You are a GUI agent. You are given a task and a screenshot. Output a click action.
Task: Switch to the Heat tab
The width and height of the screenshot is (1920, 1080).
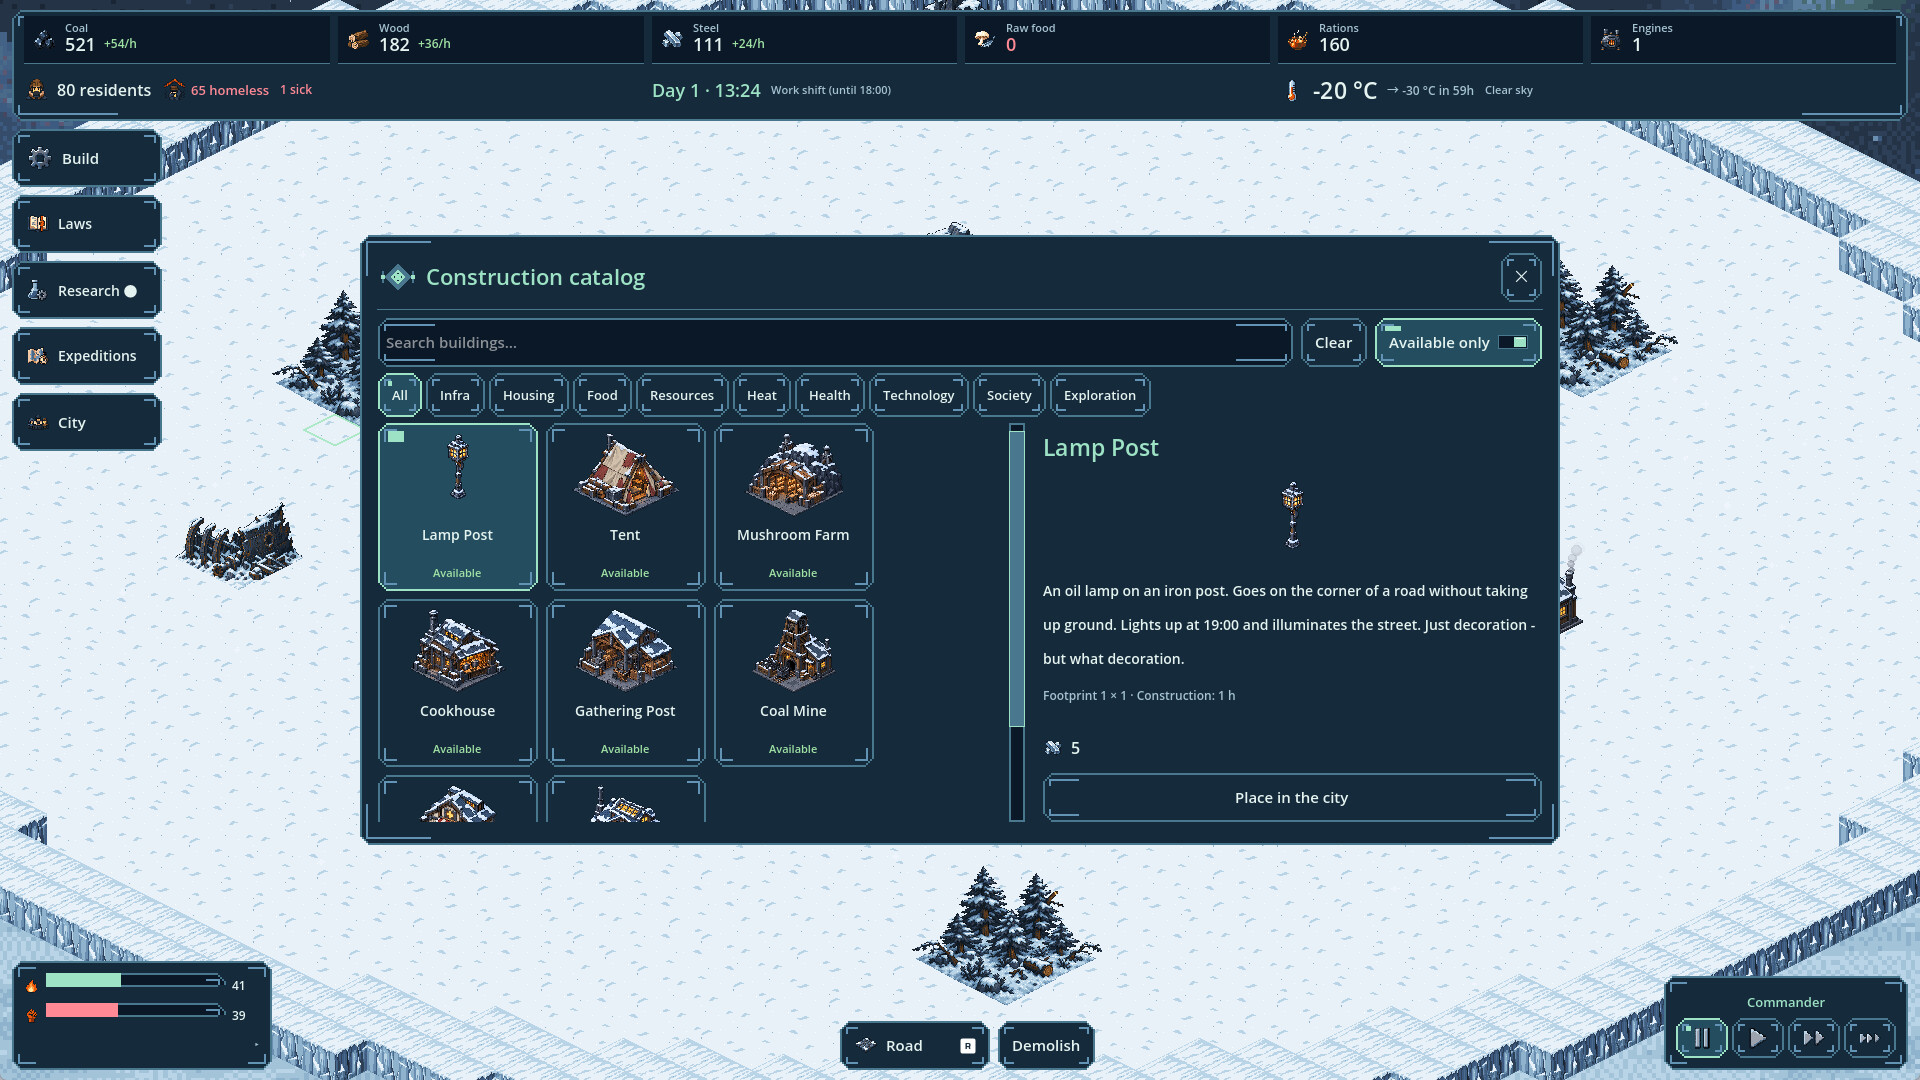coord(762,395)
